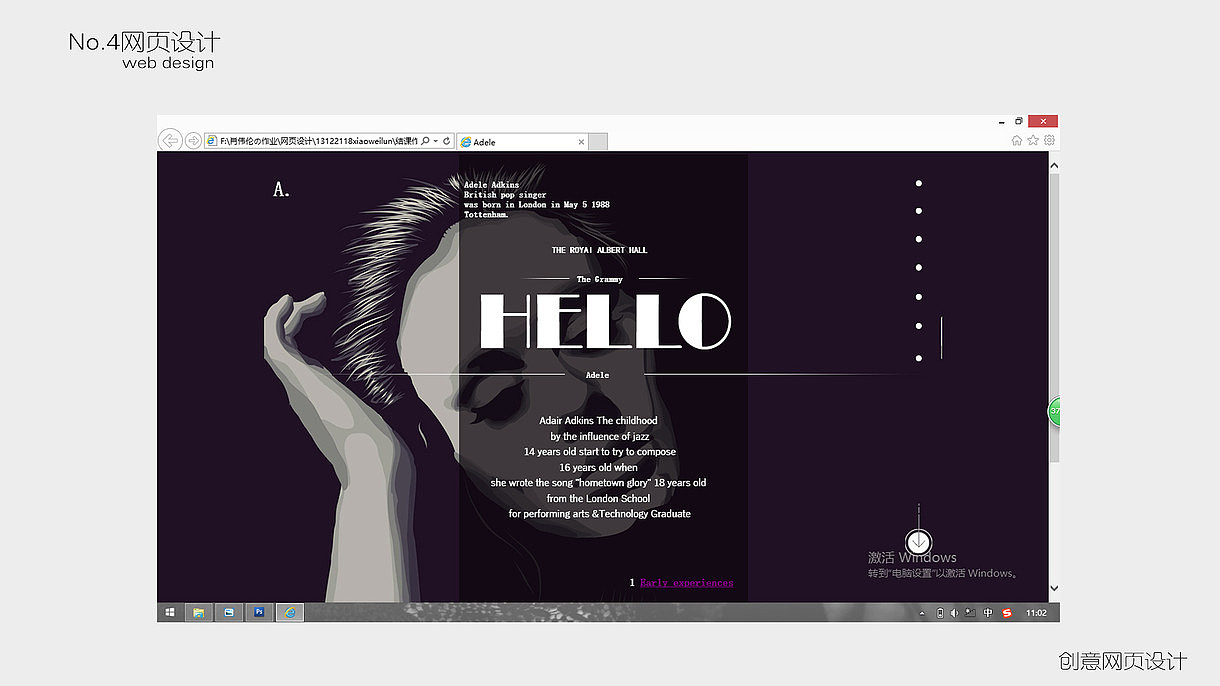Switch to Photoshop in taskbar
1220x686 pixels.
259,612
